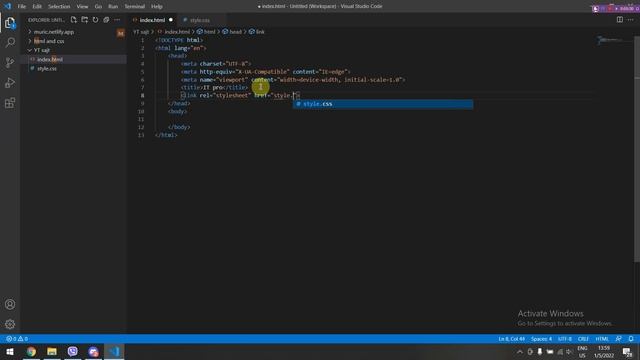The height and width of the screenshot is (360, 640).
Task: Click the ENG US language indicator
Action: [582, 352]
